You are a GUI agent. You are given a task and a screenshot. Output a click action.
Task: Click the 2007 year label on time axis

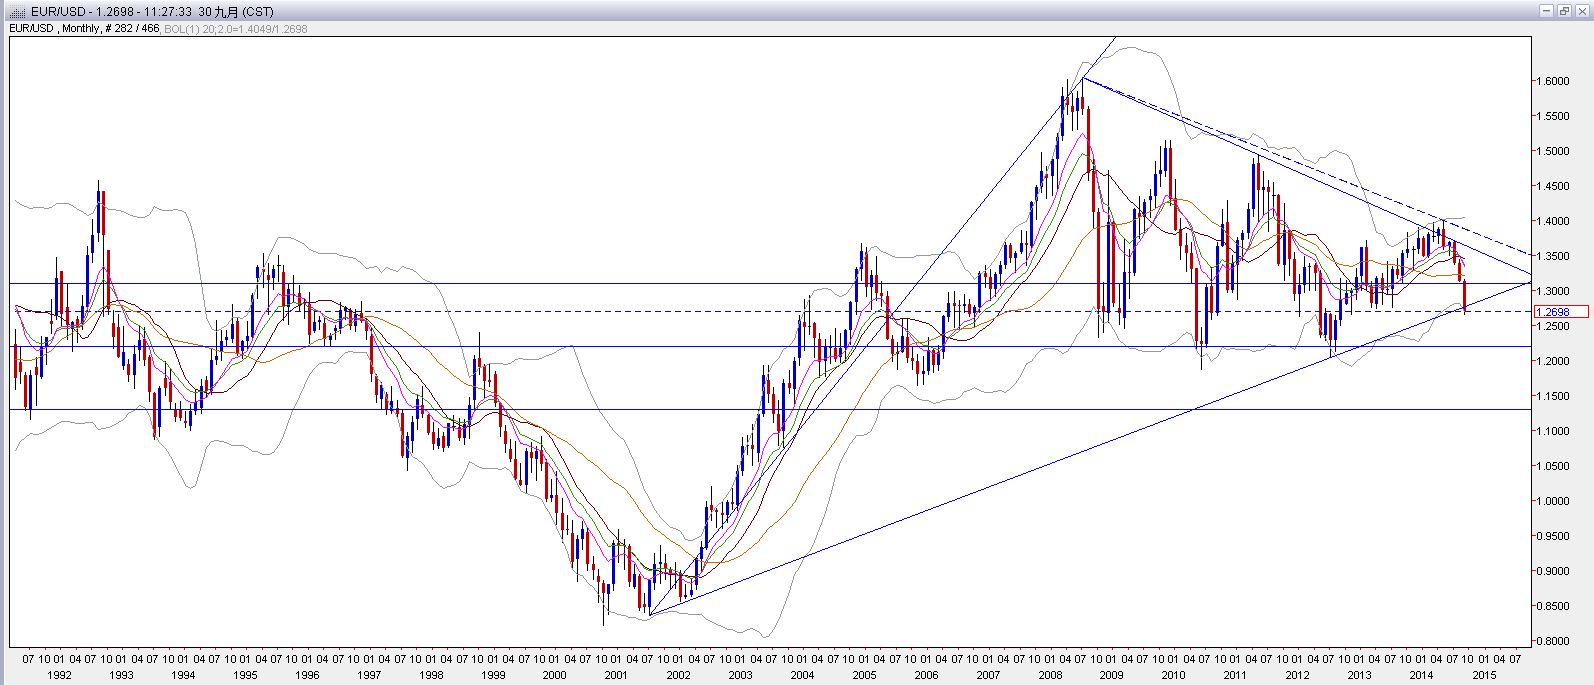(x=988, y=675)
